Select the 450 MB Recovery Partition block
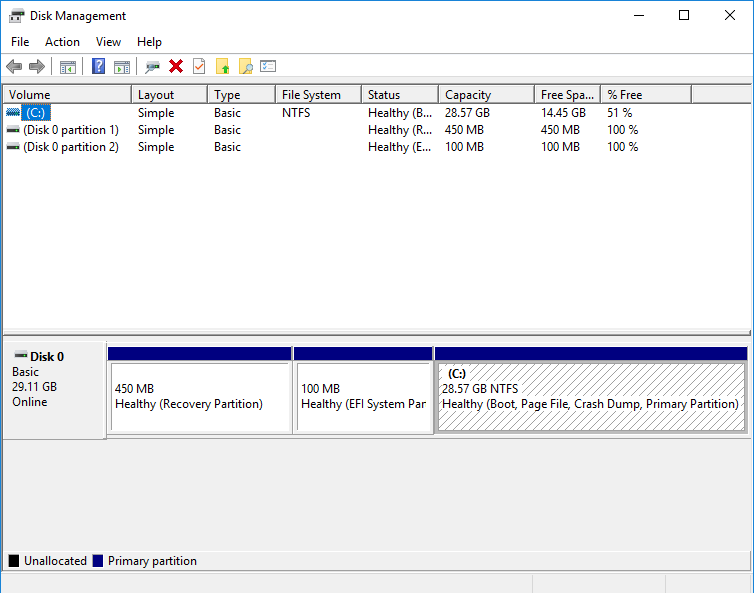Screen dimensions: 754x593 point(199,397)
